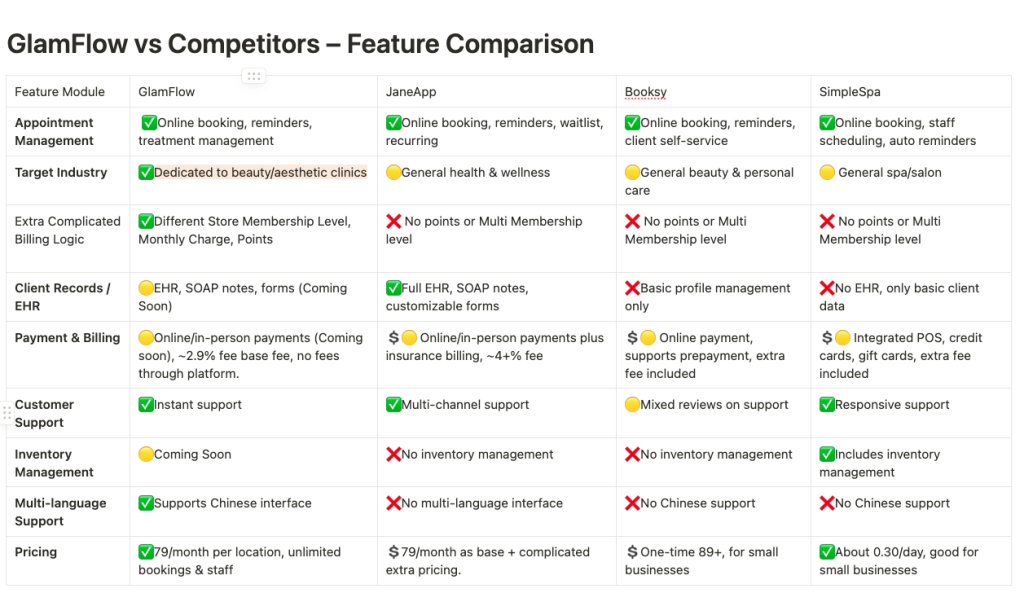The width and height of the screenshot is (1024, 593).
Task: Click the Multi-language Support row label
Action: point(60,512)
